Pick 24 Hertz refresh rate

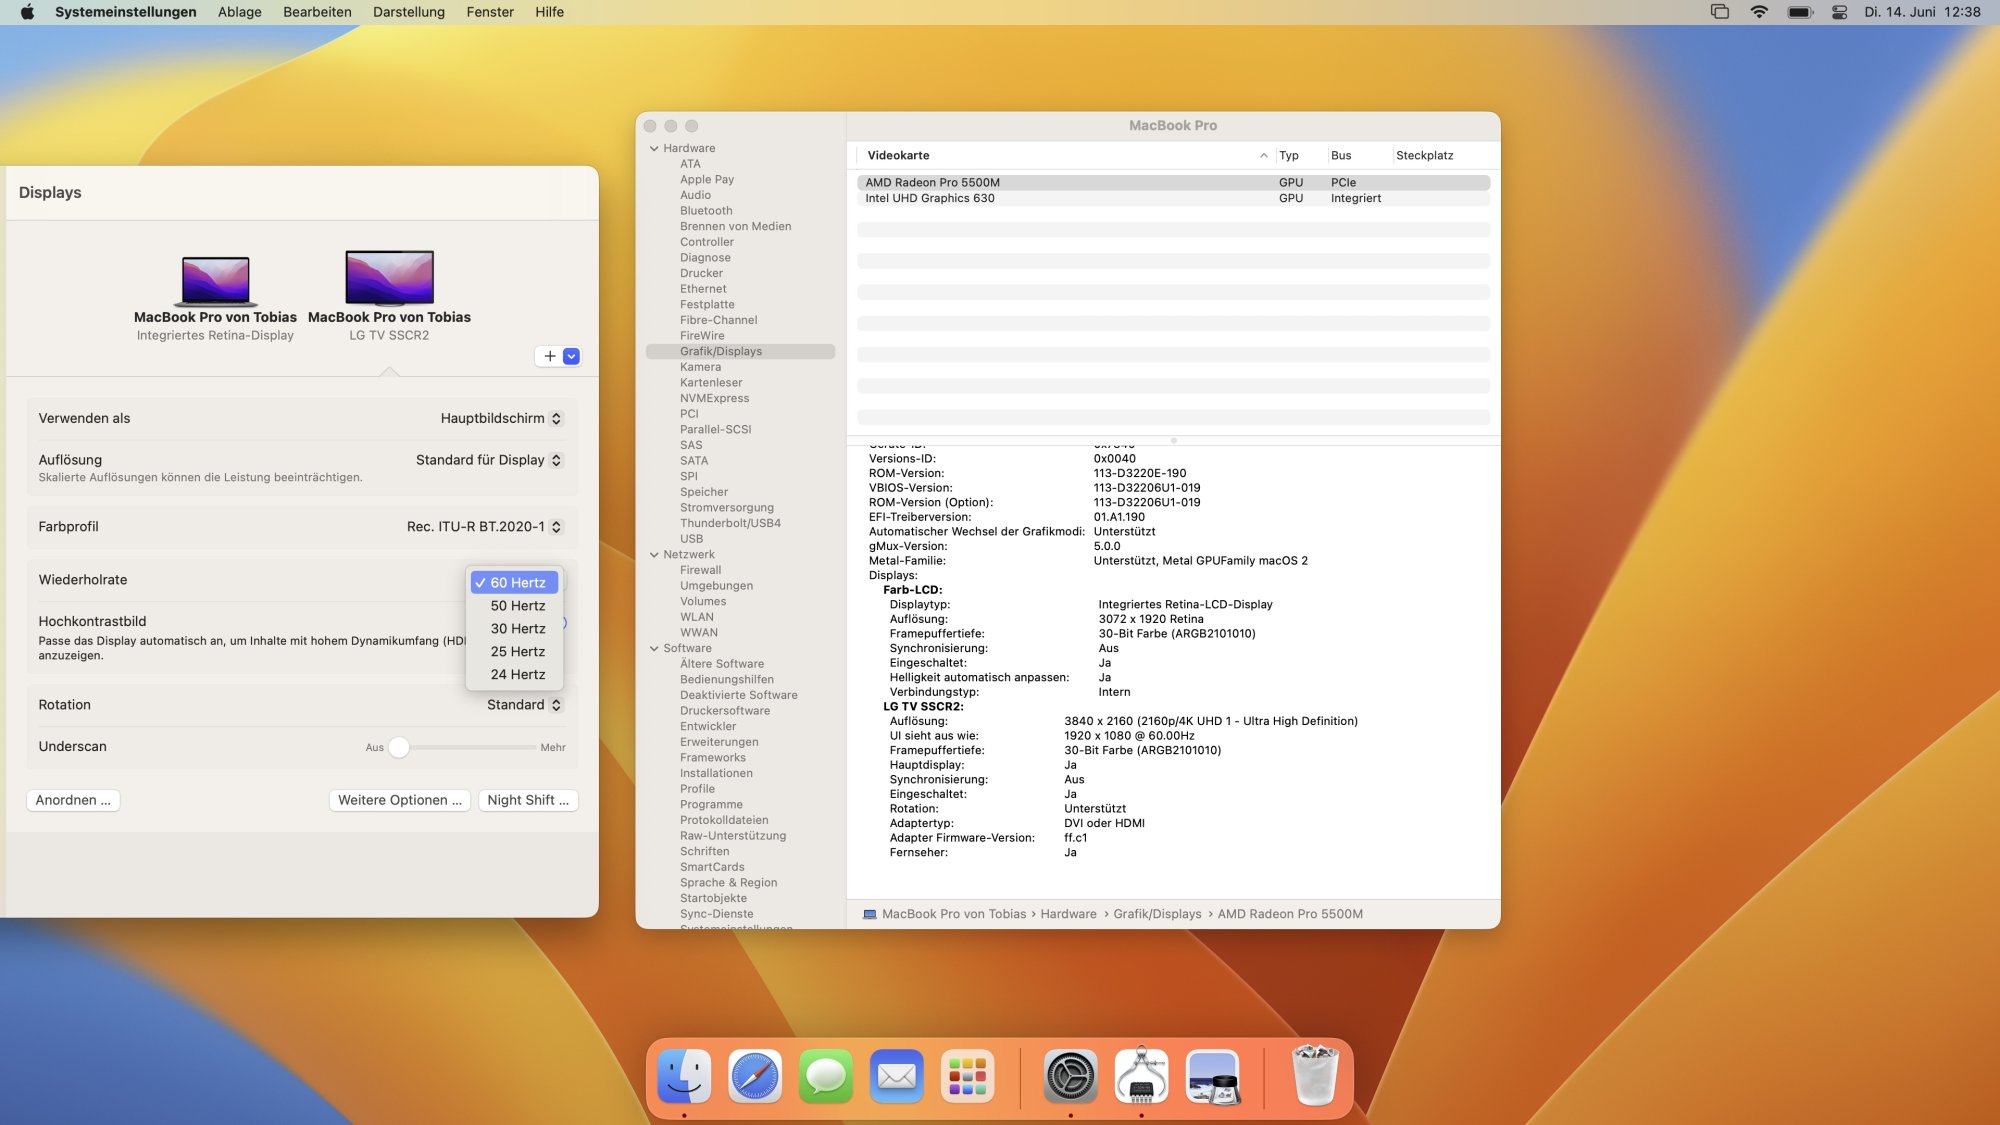517,675
